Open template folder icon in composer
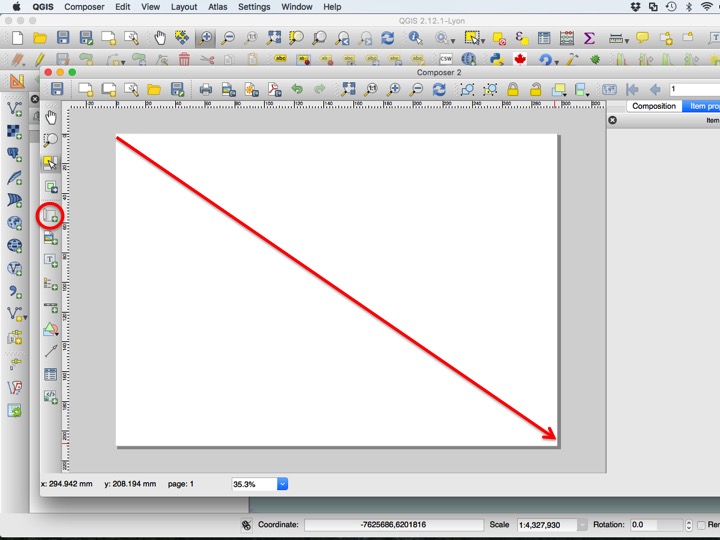 pos(154,89)
